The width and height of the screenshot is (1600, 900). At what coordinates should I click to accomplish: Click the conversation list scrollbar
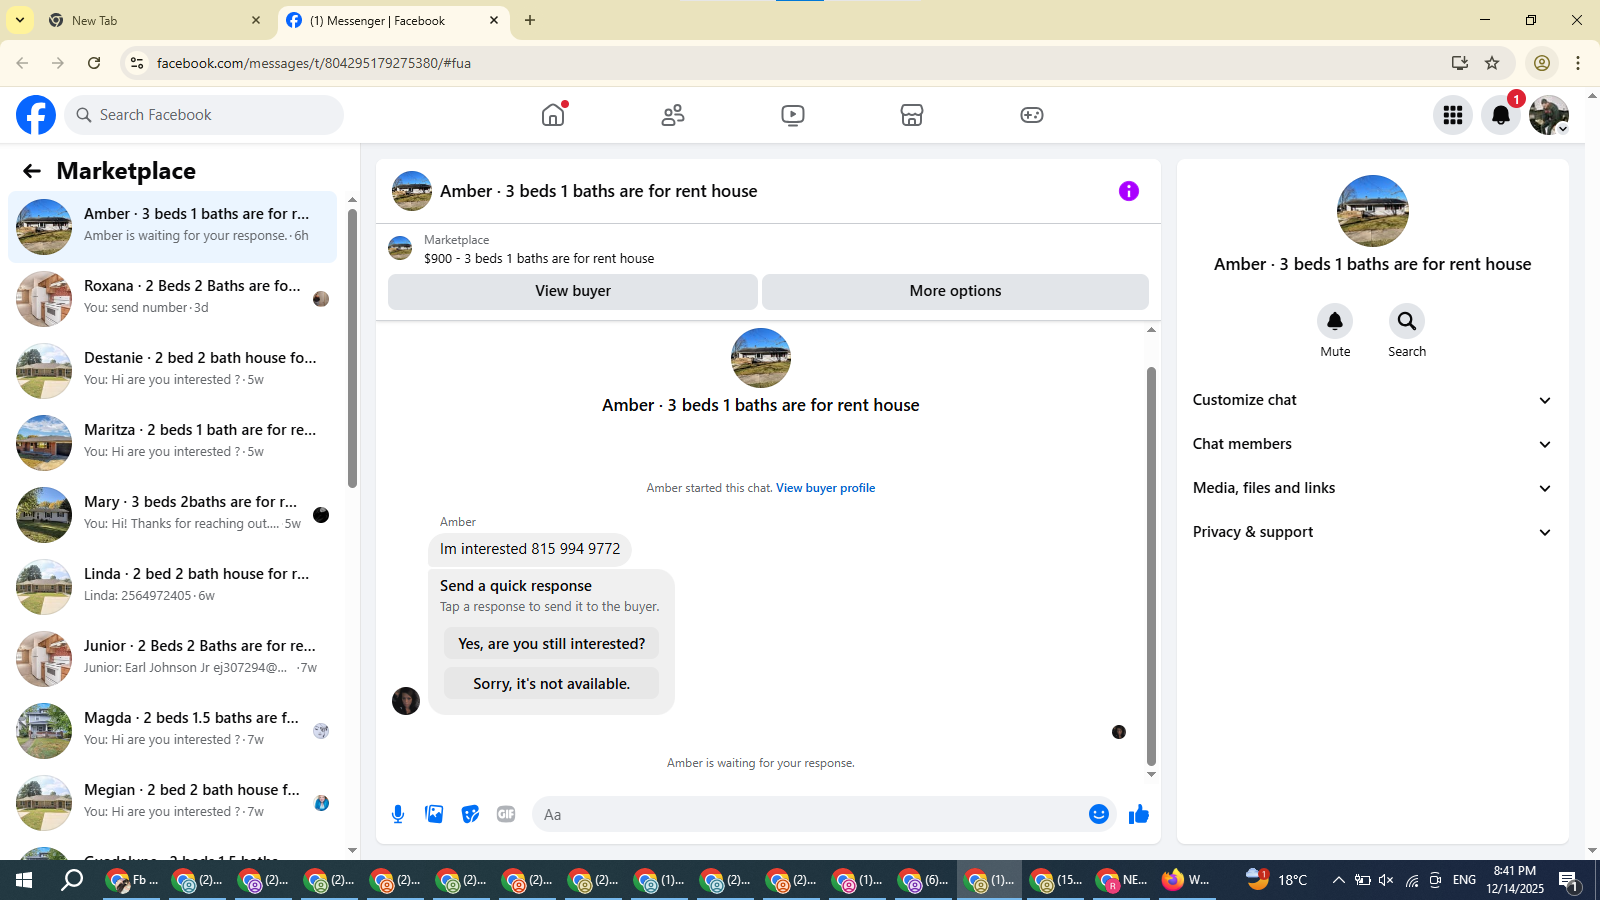pyautogui.click(x=352, y=348)
